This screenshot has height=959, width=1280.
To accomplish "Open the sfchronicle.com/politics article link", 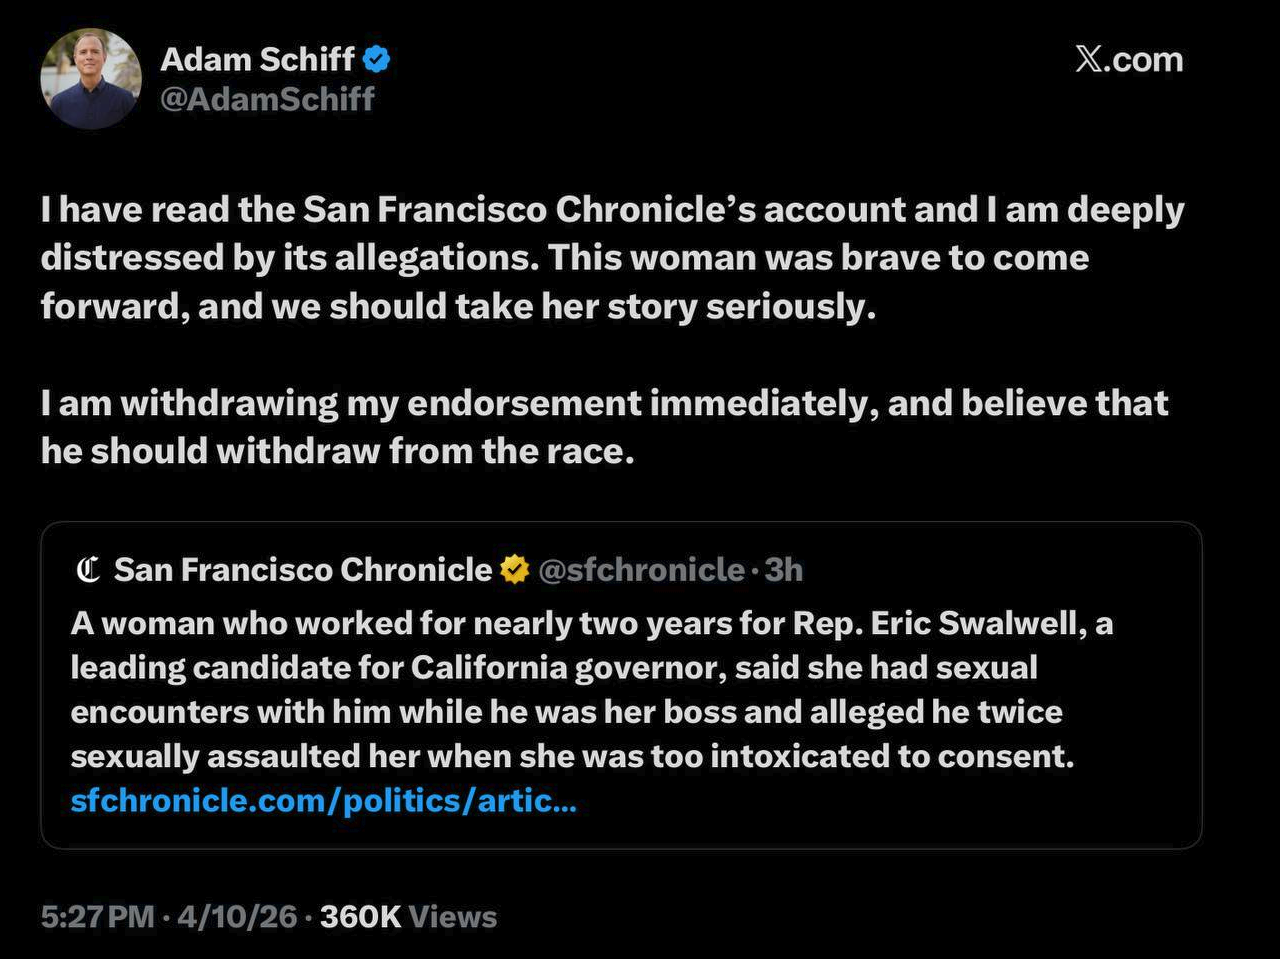I will 323,801.
